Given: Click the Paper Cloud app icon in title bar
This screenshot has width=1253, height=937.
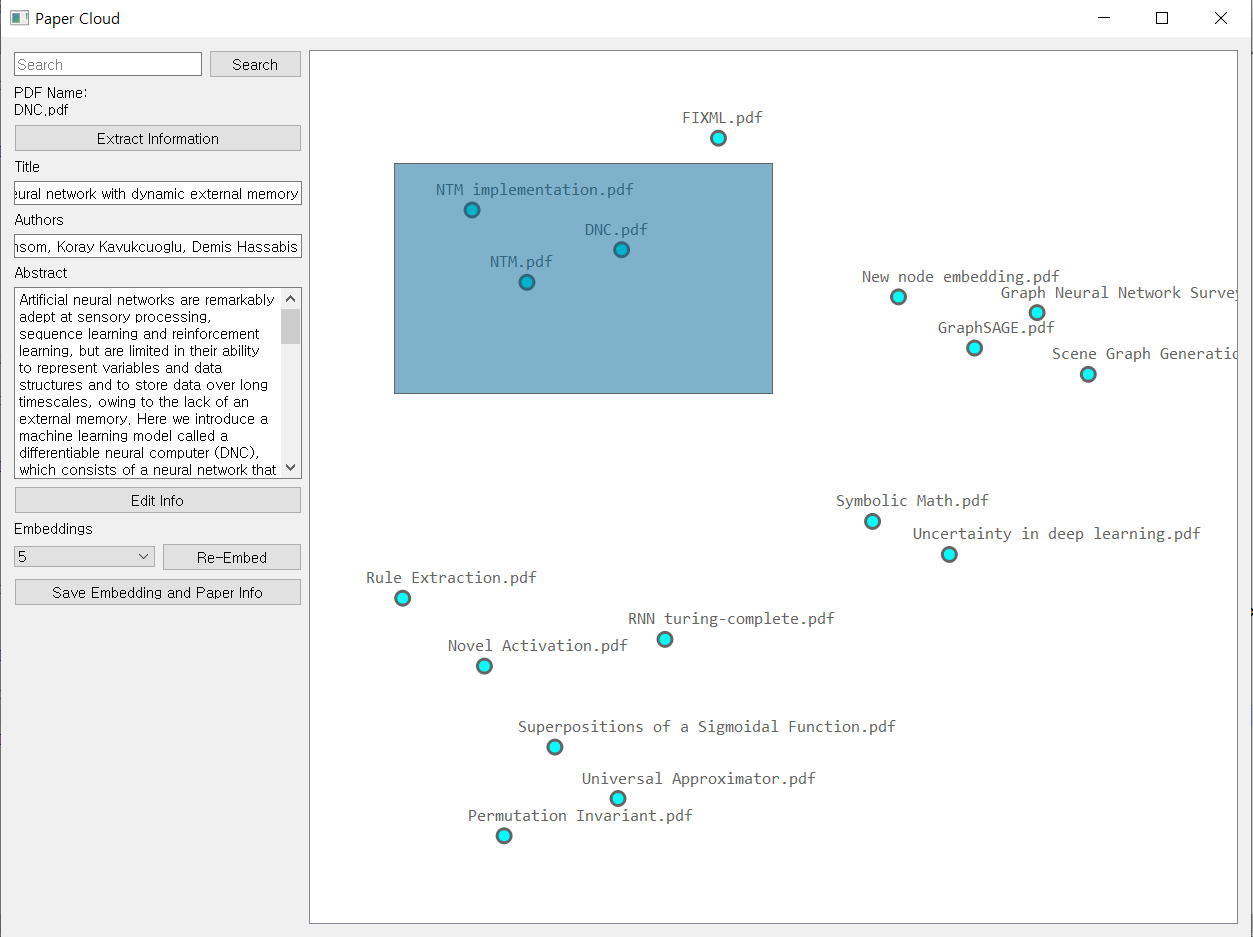Looking at the screenshot, I should [19, 18].
